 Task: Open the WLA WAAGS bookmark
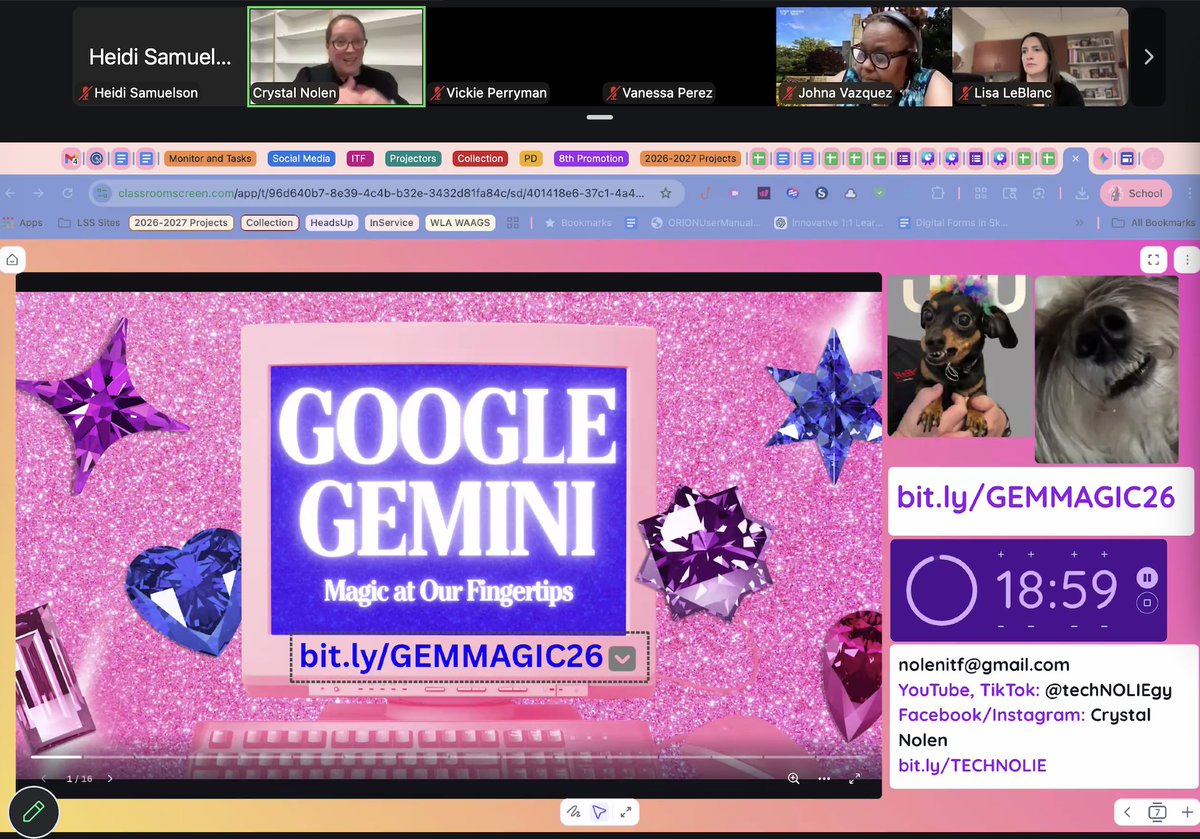click(x=460, y=223)
